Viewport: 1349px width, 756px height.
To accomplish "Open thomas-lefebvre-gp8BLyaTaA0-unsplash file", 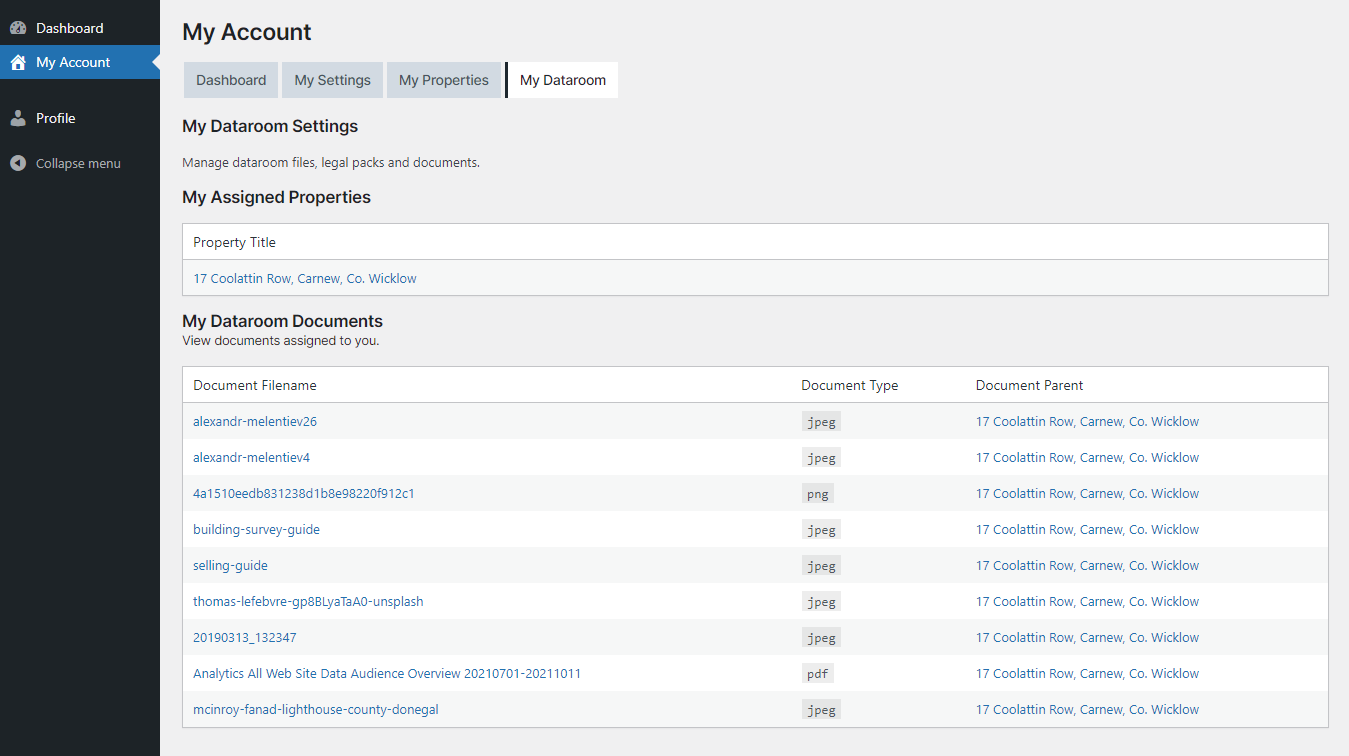I will (x=308, y=602).
